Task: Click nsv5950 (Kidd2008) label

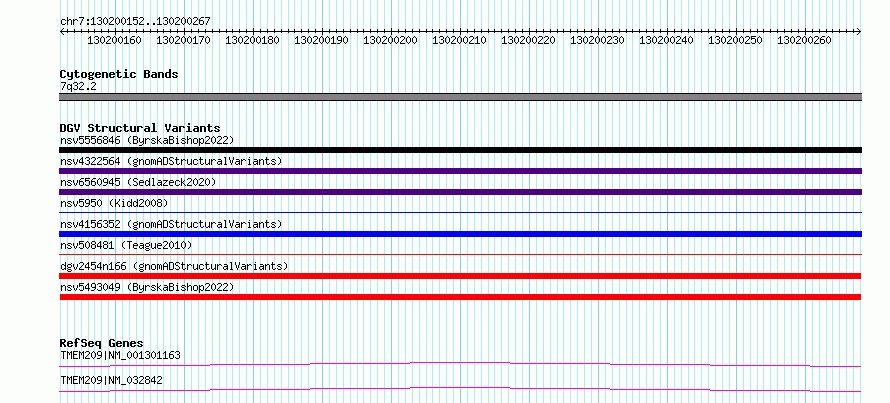Action: tap(114, 203)
